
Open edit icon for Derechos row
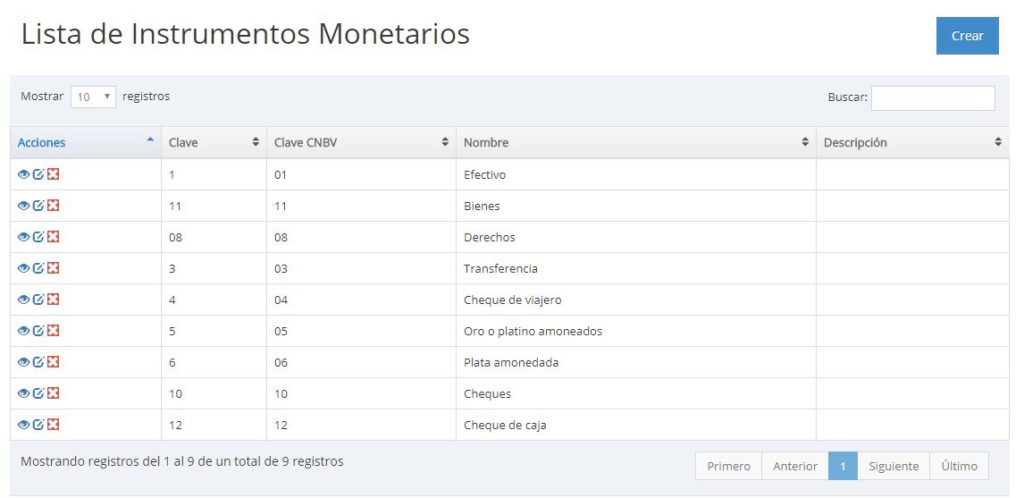(39, 237)
